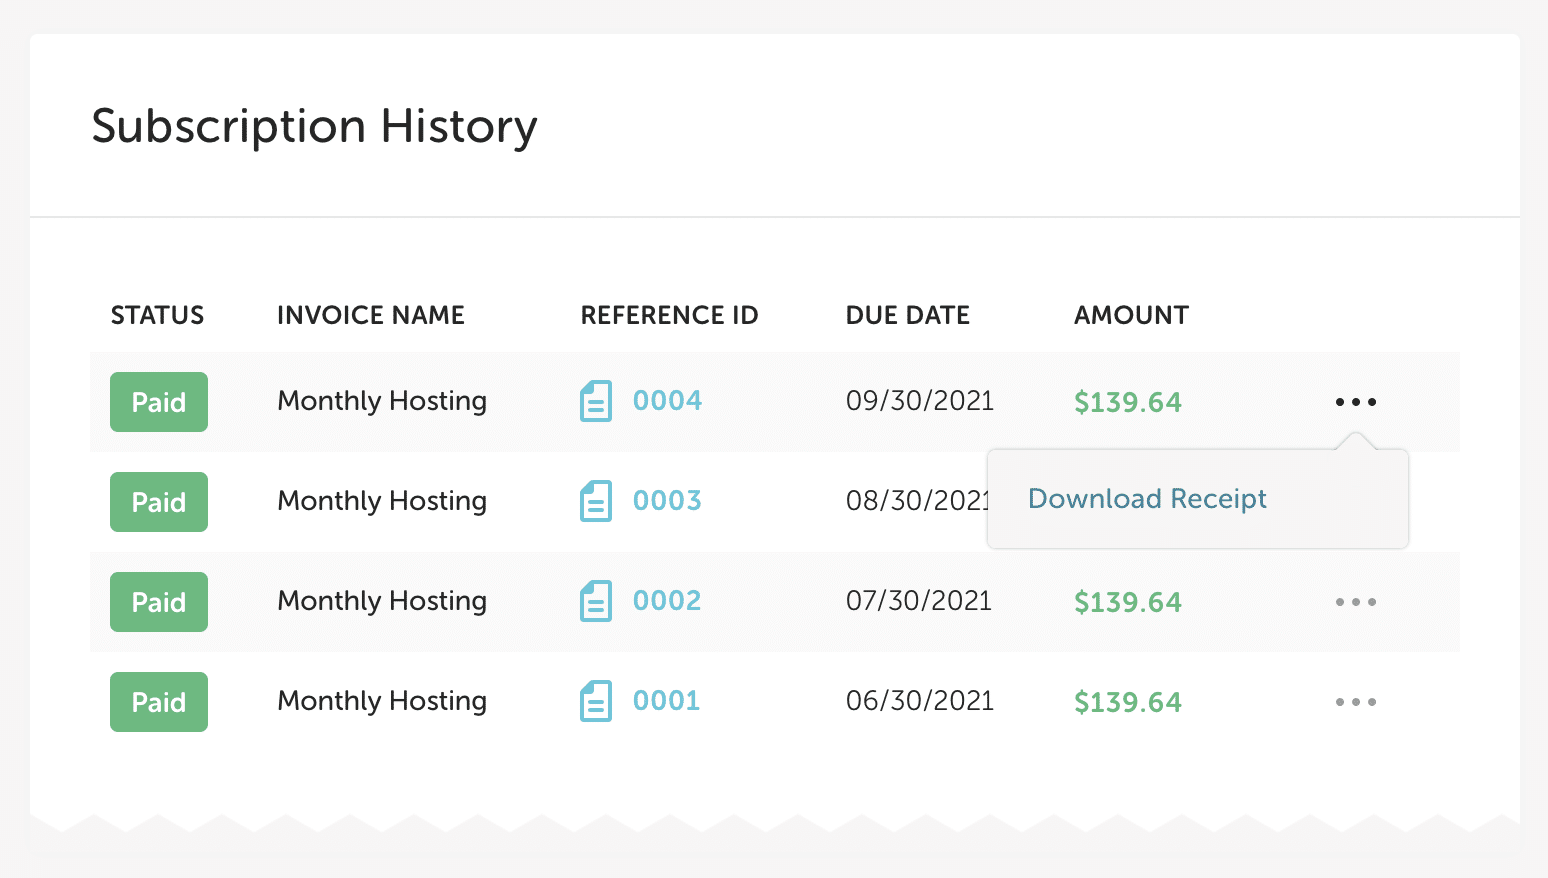Image resolution: width=1548 pixels, height=878 pixels.
Task: Click the Paid badge on invoice 0002 row
Action: [159, 602]
